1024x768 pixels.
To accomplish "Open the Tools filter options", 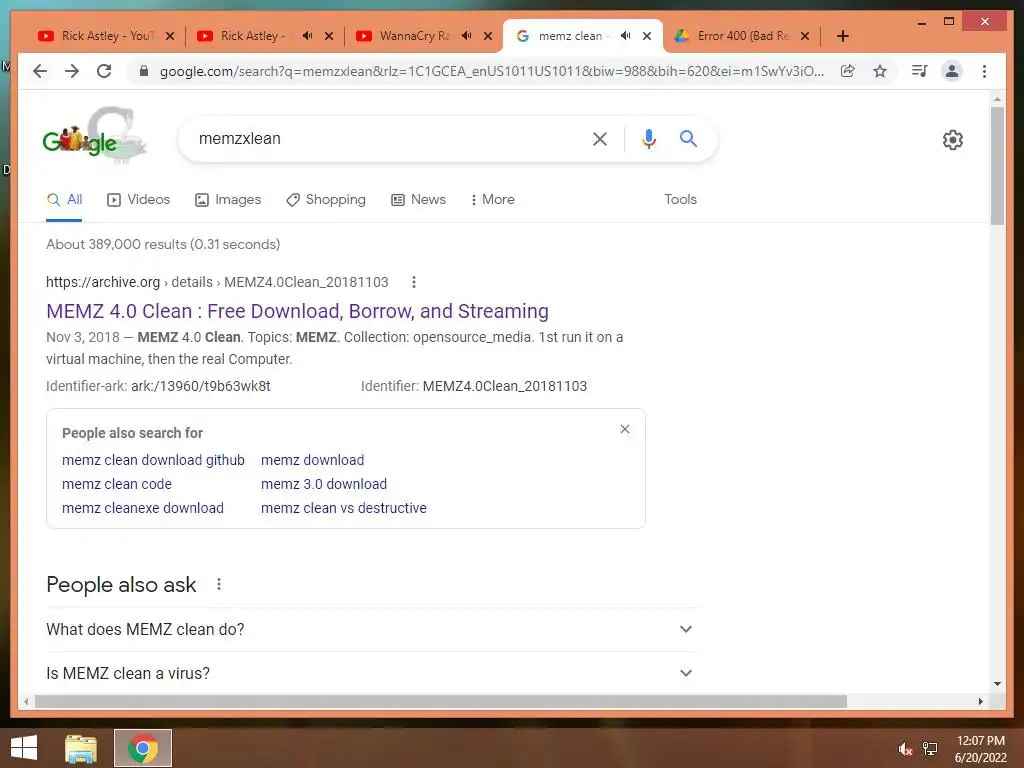I will coord(680,199).
